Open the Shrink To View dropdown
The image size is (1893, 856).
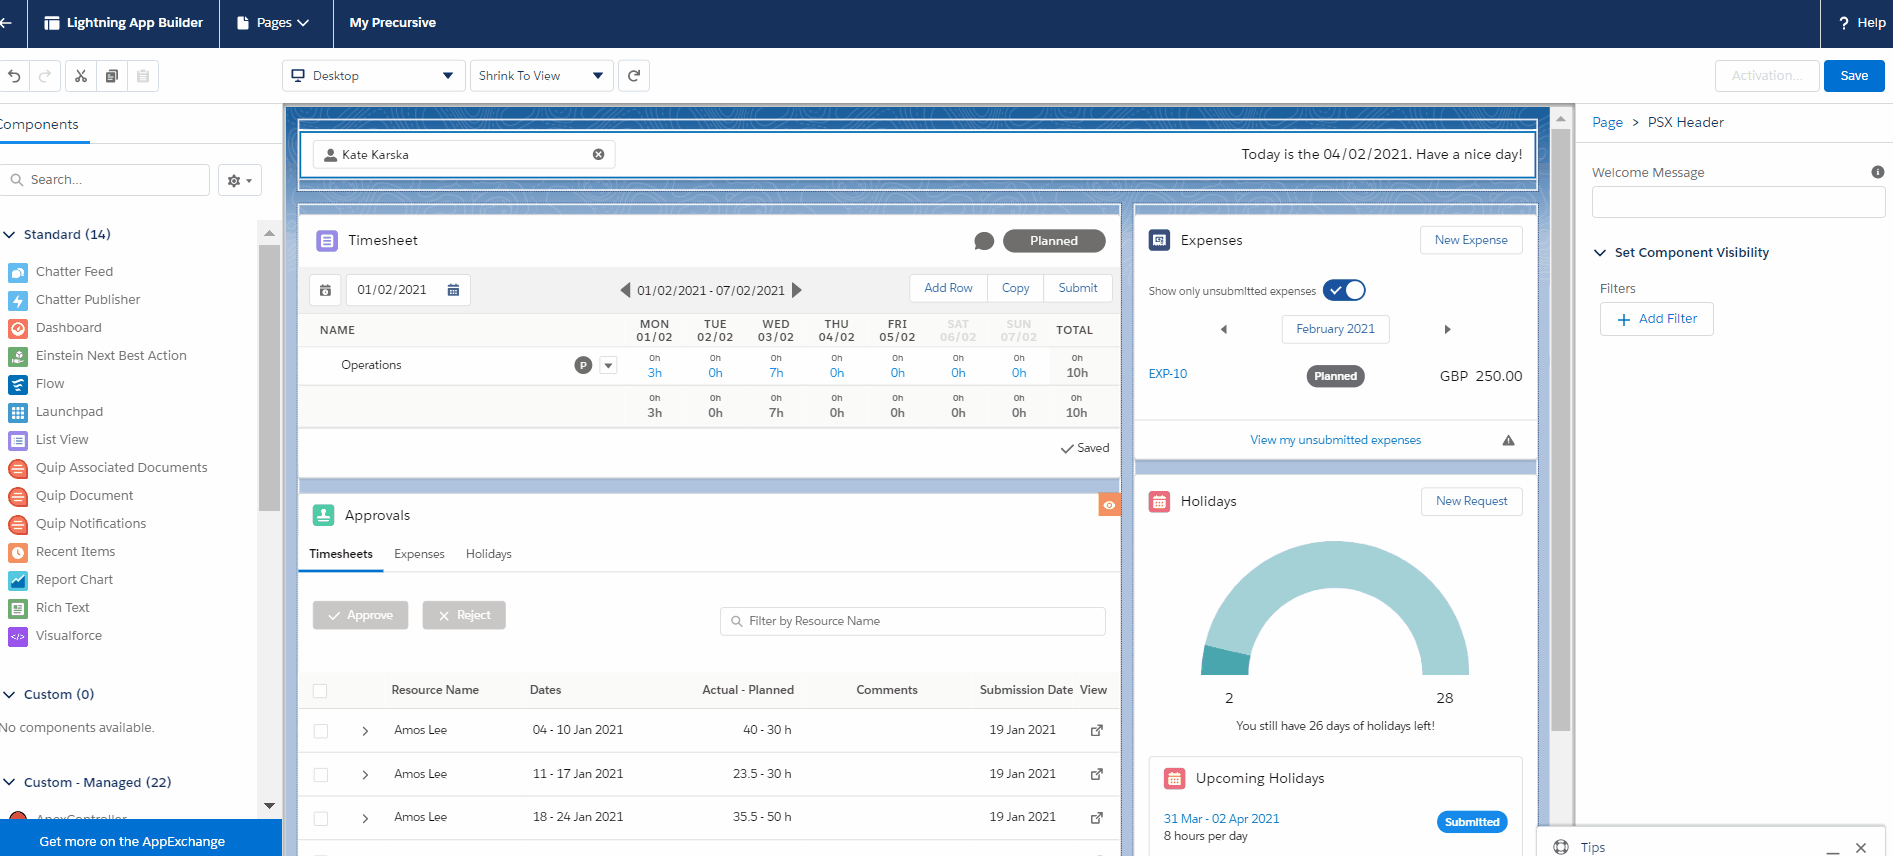[x=541, y=76]
